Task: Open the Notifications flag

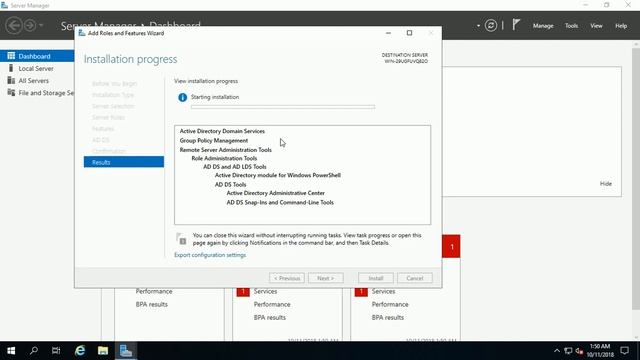Action: tap(516, 25)
